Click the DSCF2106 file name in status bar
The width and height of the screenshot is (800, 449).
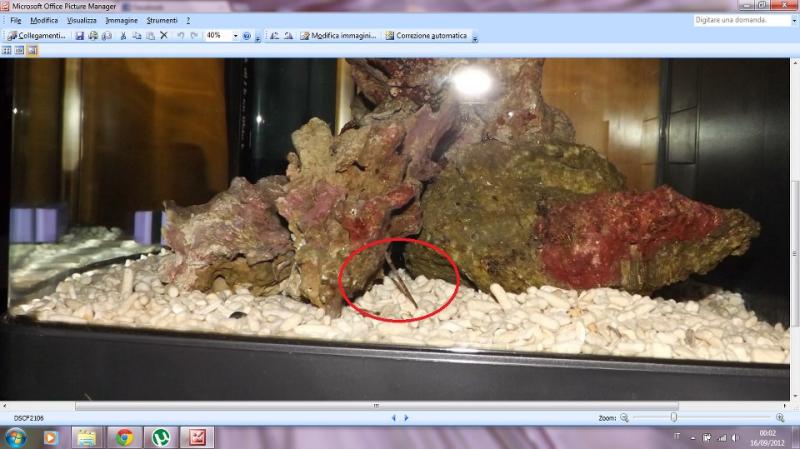coord(29,418)
